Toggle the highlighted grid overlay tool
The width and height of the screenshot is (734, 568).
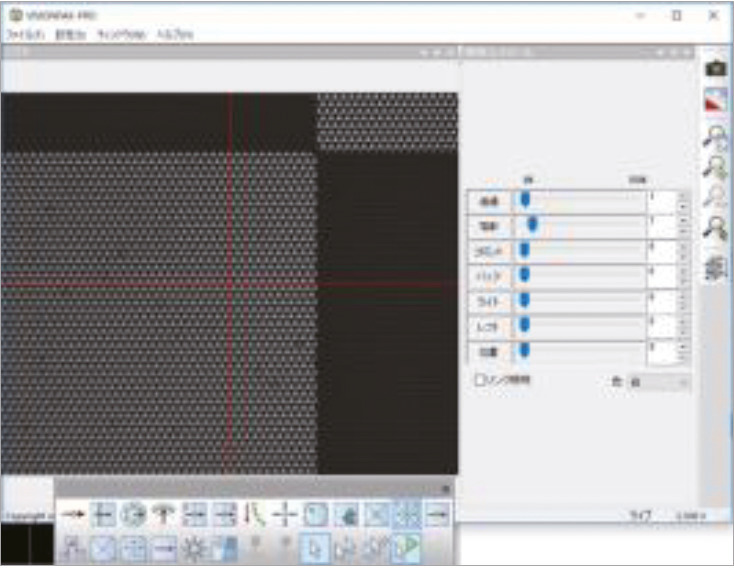coord(407,514)
